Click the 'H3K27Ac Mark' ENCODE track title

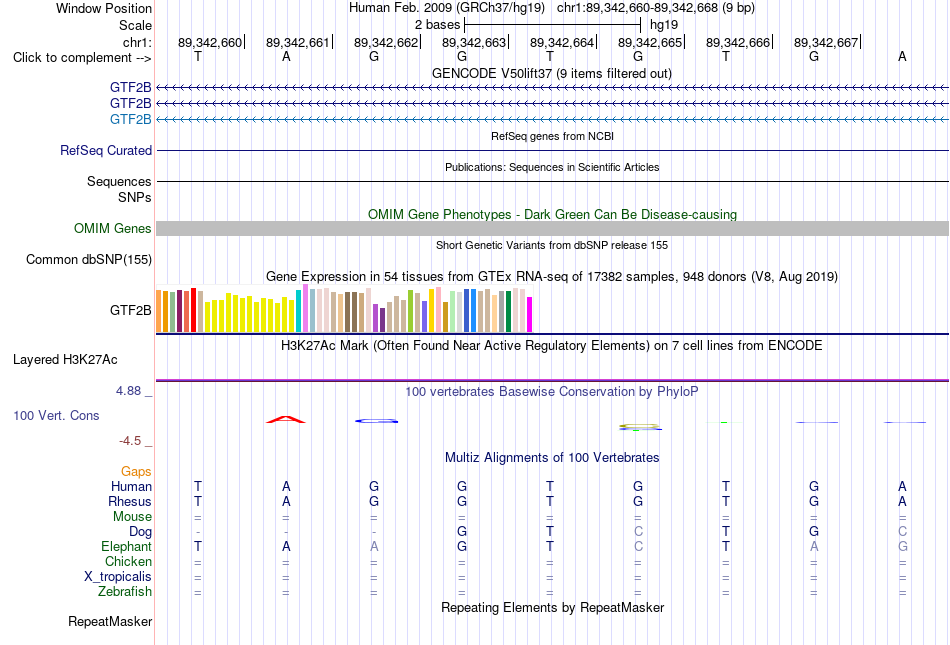[x=552, y=346]
